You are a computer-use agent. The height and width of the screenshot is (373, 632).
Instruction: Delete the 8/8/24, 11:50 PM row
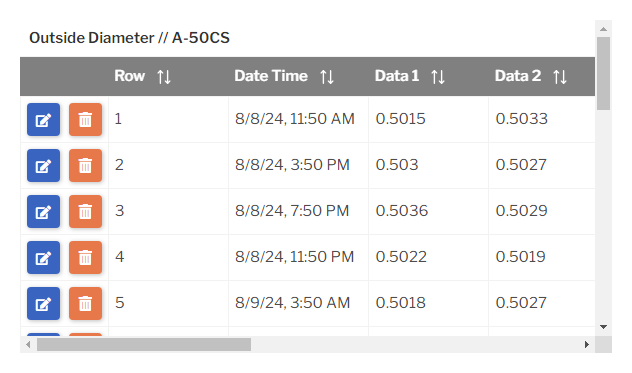click(85, 257)
